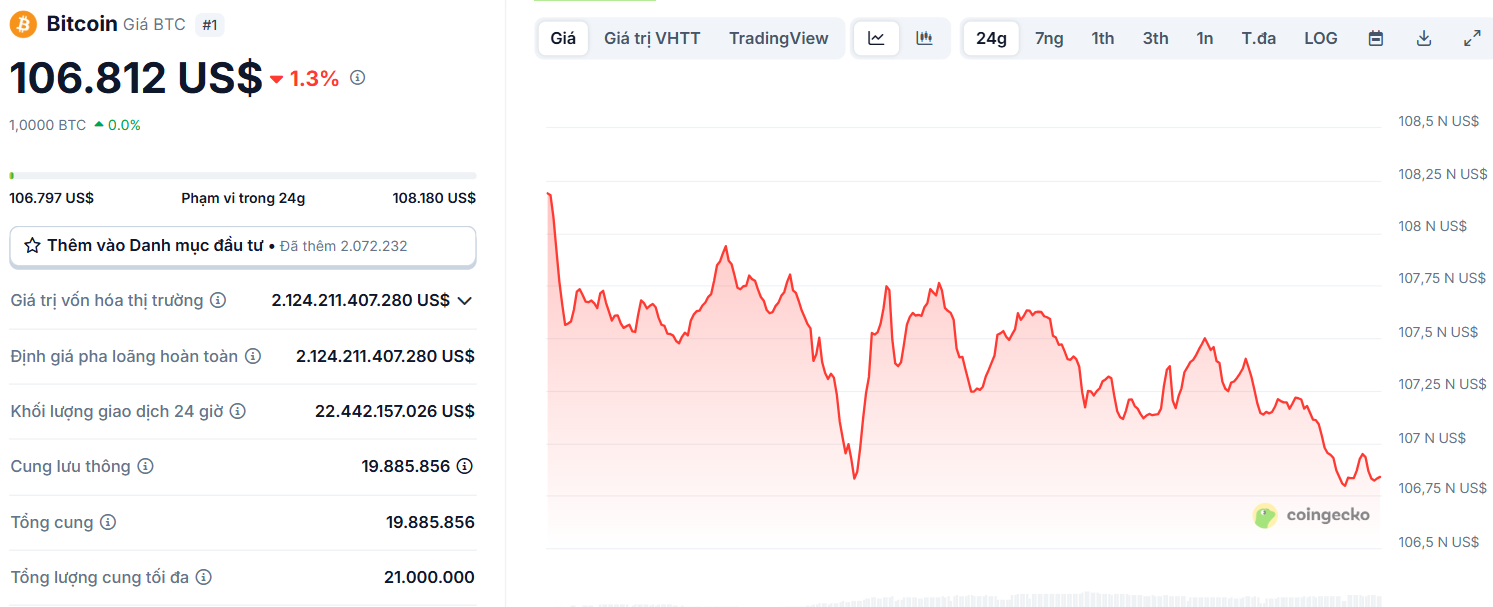Select the Giá chart tab

[563, 38]
